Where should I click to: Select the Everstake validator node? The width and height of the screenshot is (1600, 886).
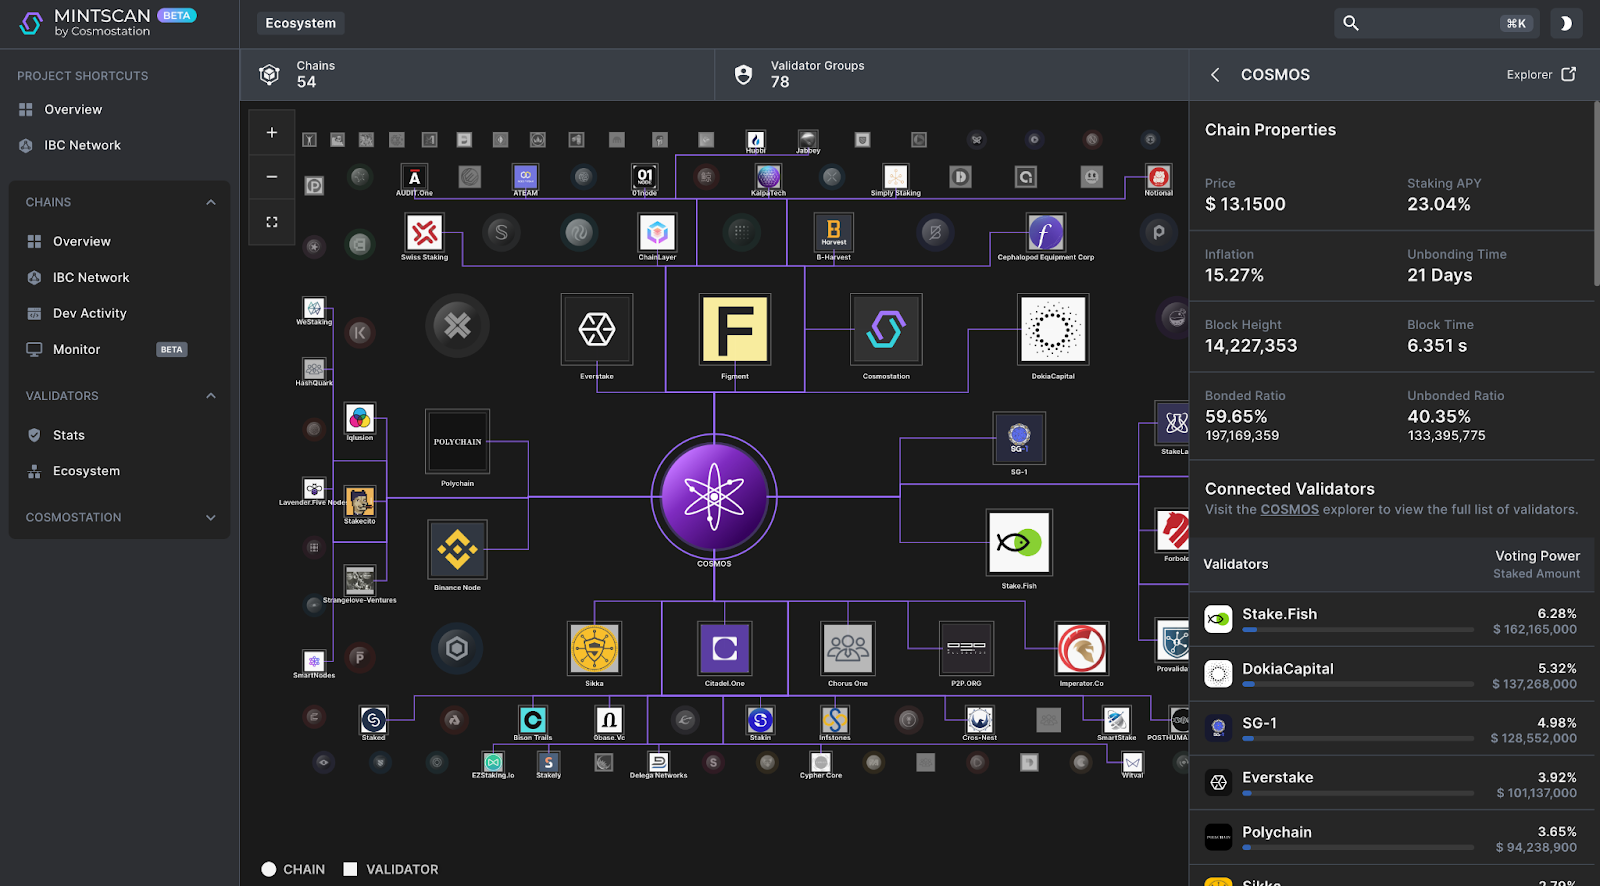coord(597,329)
